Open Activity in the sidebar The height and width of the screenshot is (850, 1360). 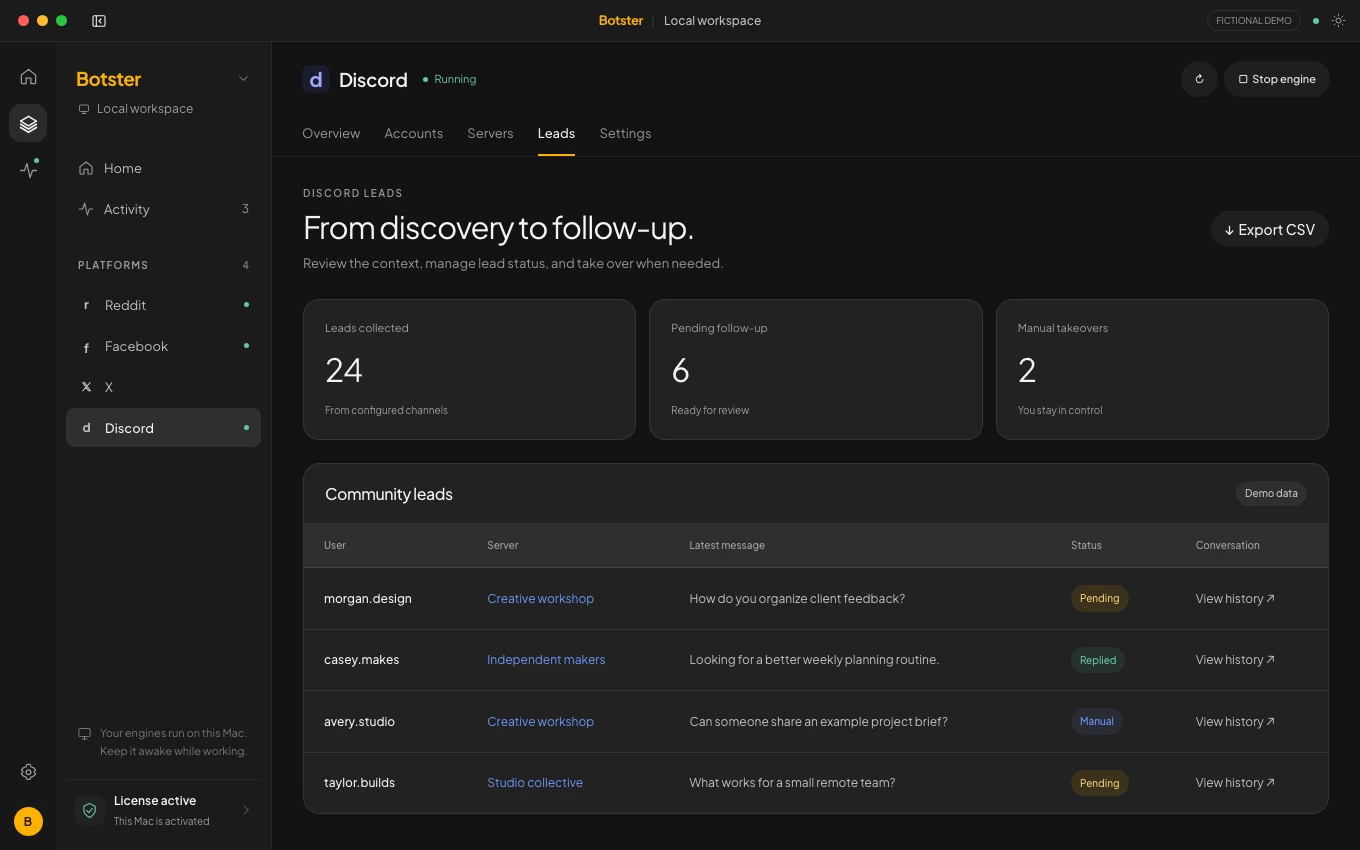[163, 209]
